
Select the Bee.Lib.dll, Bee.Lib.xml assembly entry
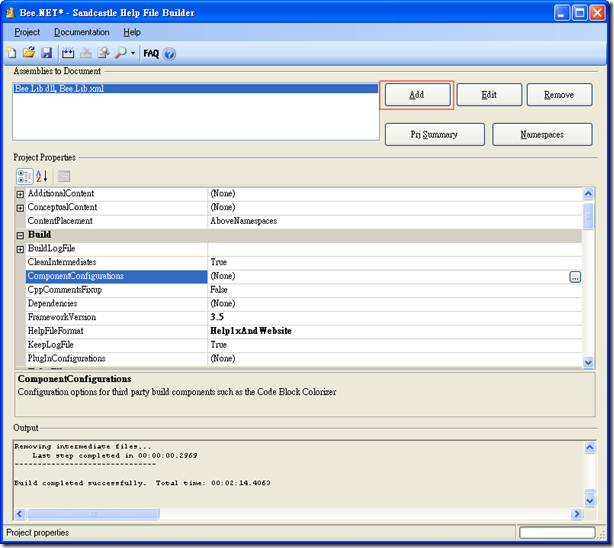click(195, 89)
